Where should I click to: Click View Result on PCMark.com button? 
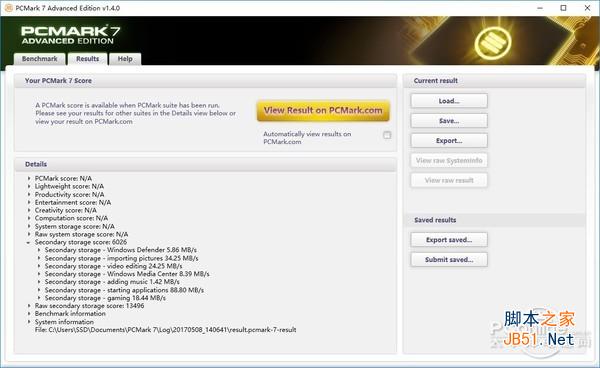(x=323, y=111)
